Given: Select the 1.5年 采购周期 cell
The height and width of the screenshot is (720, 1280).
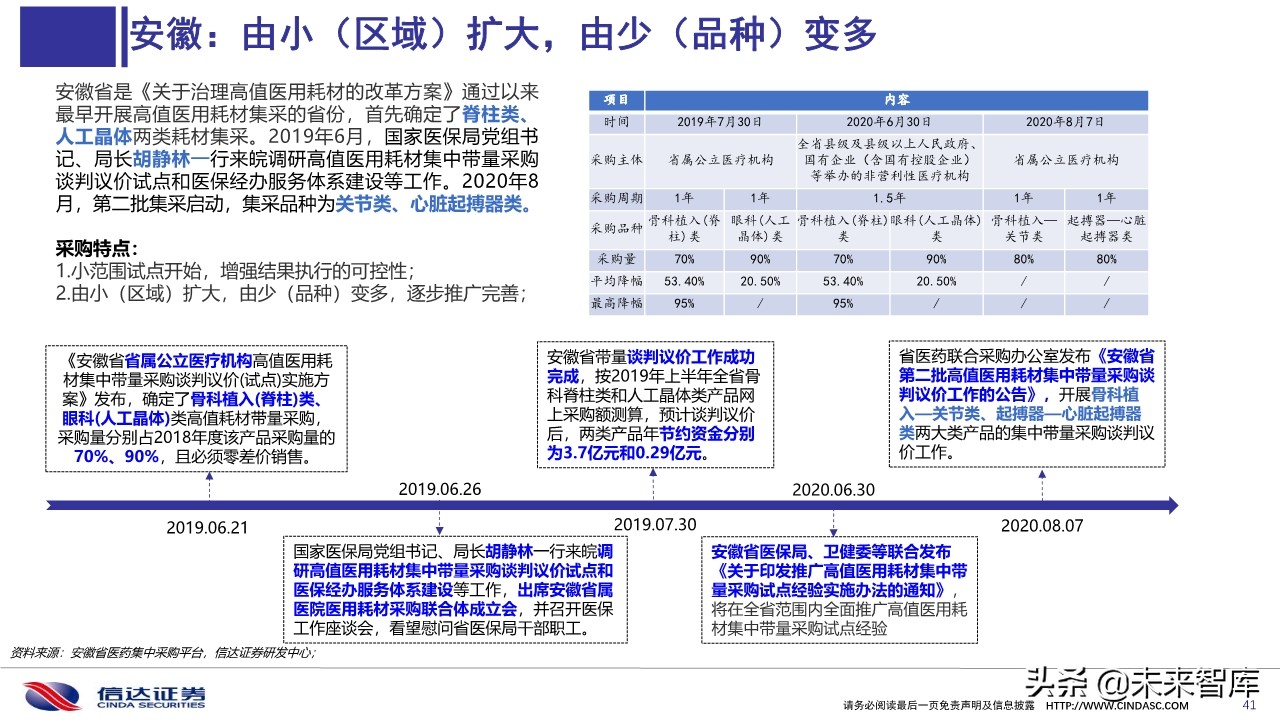Looking at the screenshot, I should pyautogui.click(x=890, y=198).
